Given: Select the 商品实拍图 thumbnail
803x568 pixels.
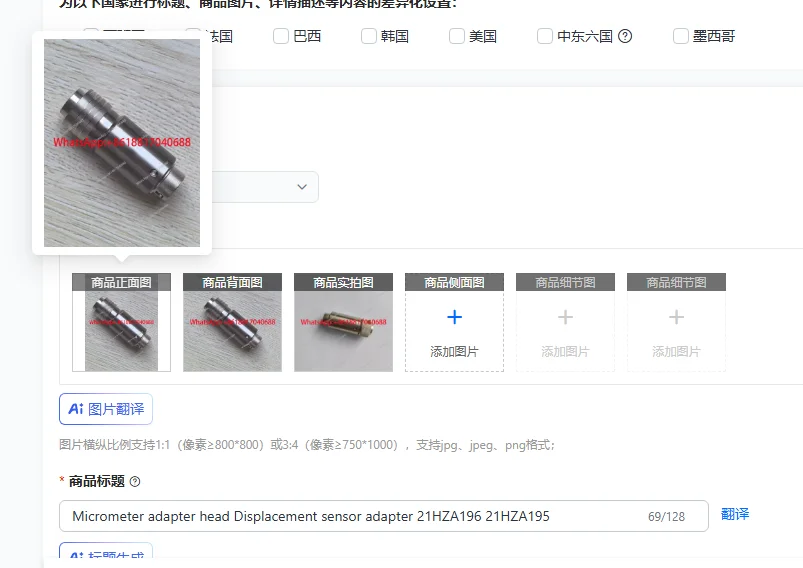Looking at the screenshot, I should (343, 322).
